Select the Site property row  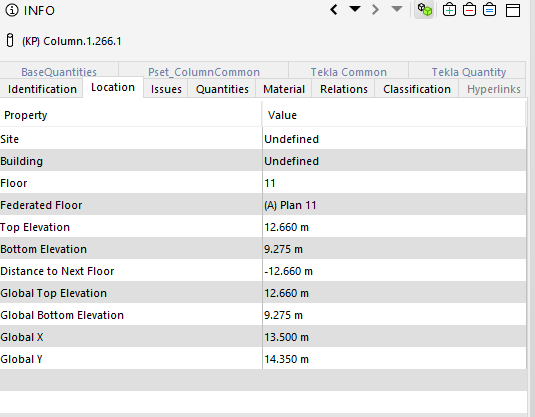[x=263, y=139]
